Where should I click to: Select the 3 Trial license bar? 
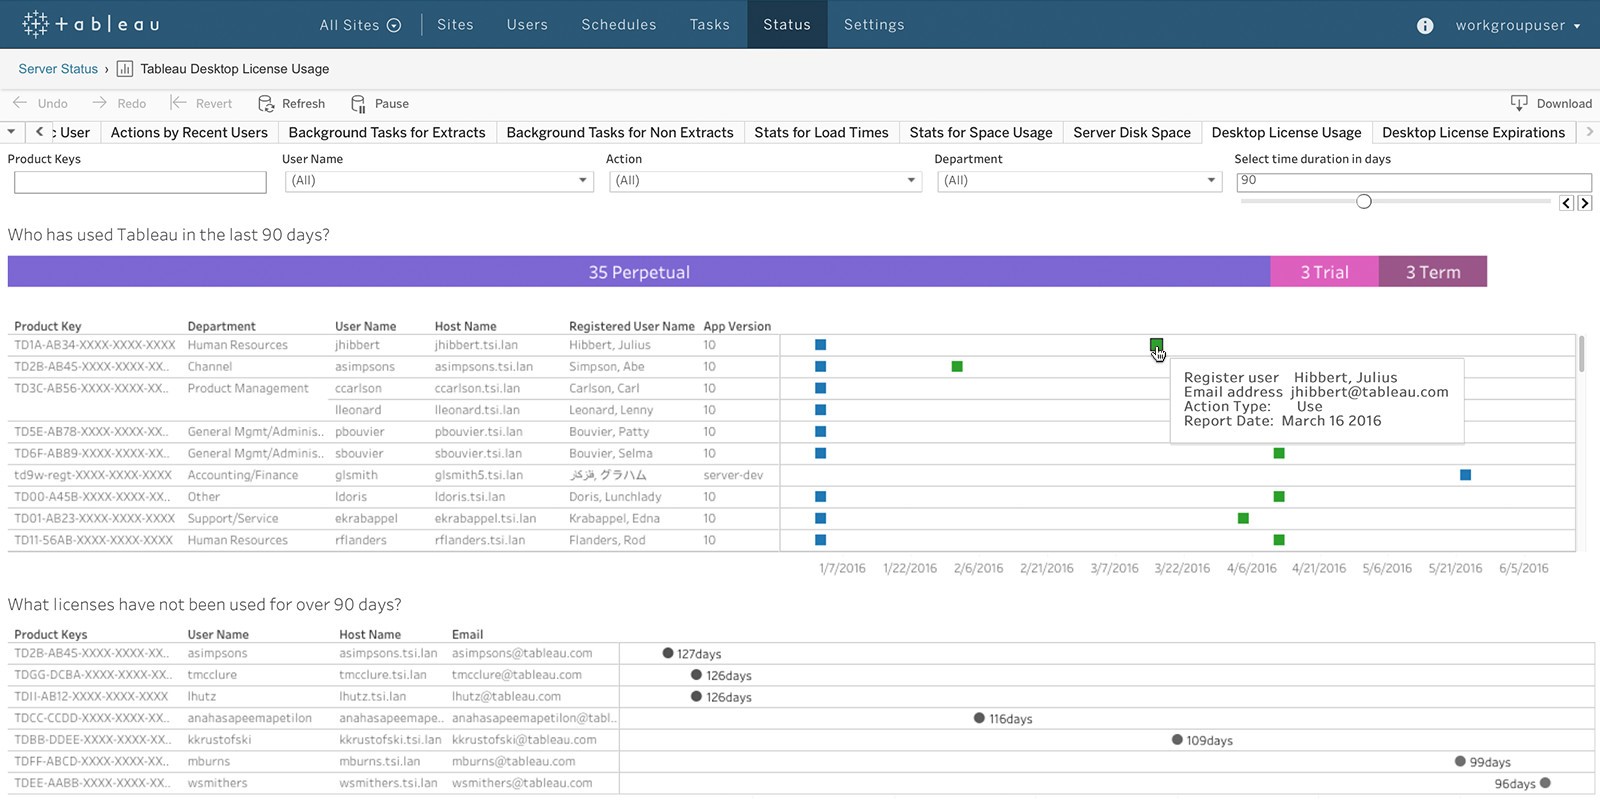1325,272
